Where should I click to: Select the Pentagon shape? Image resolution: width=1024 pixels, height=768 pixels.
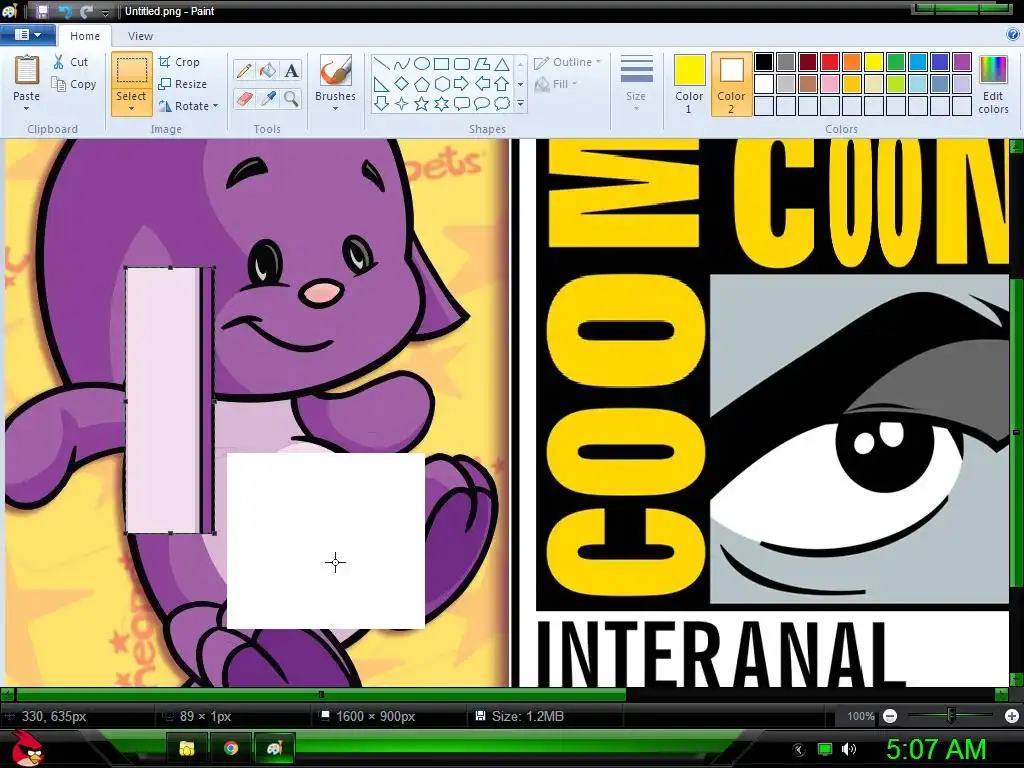pyautogui.click(x=422, y=84)
